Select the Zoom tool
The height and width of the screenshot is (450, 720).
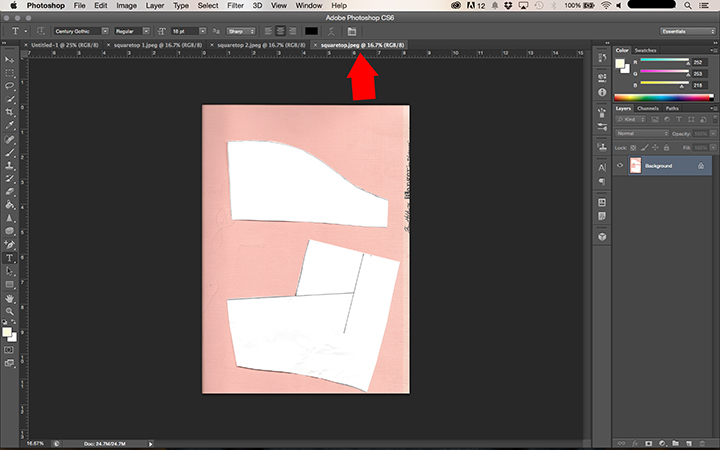pyautogui.click(x=9, y=311)
